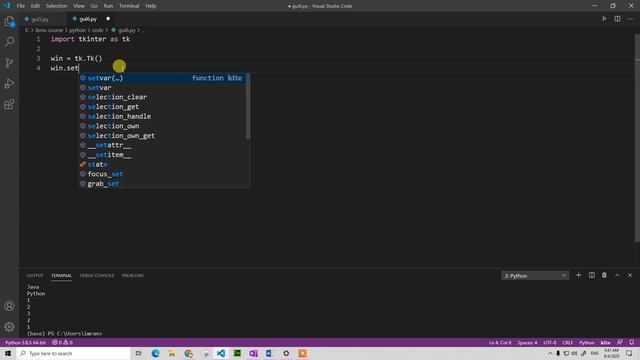This screenshot has height=360, width=640.
Task: Switch to the DEBUG CONSOLE panel tab
Action: point(97,276)
